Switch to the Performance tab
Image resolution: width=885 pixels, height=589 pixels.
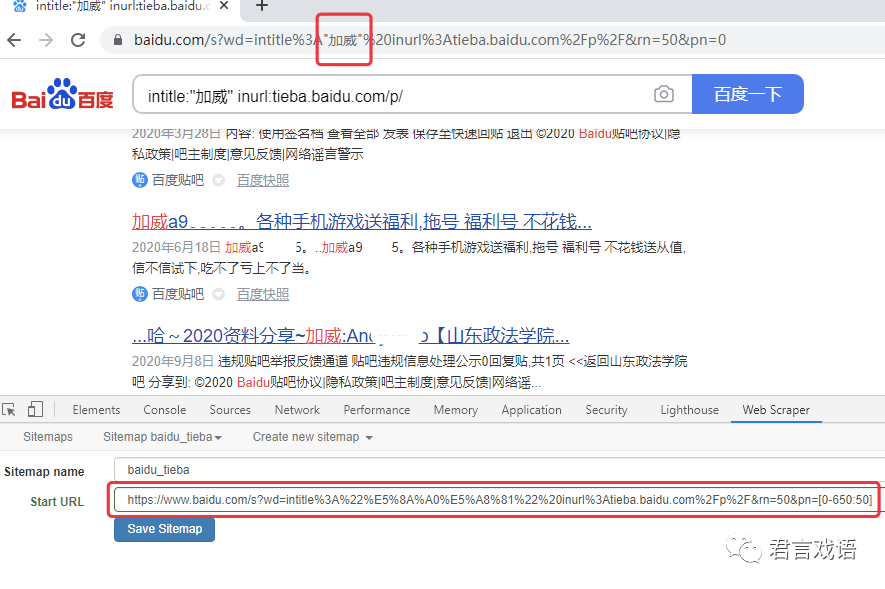(376, 410)
